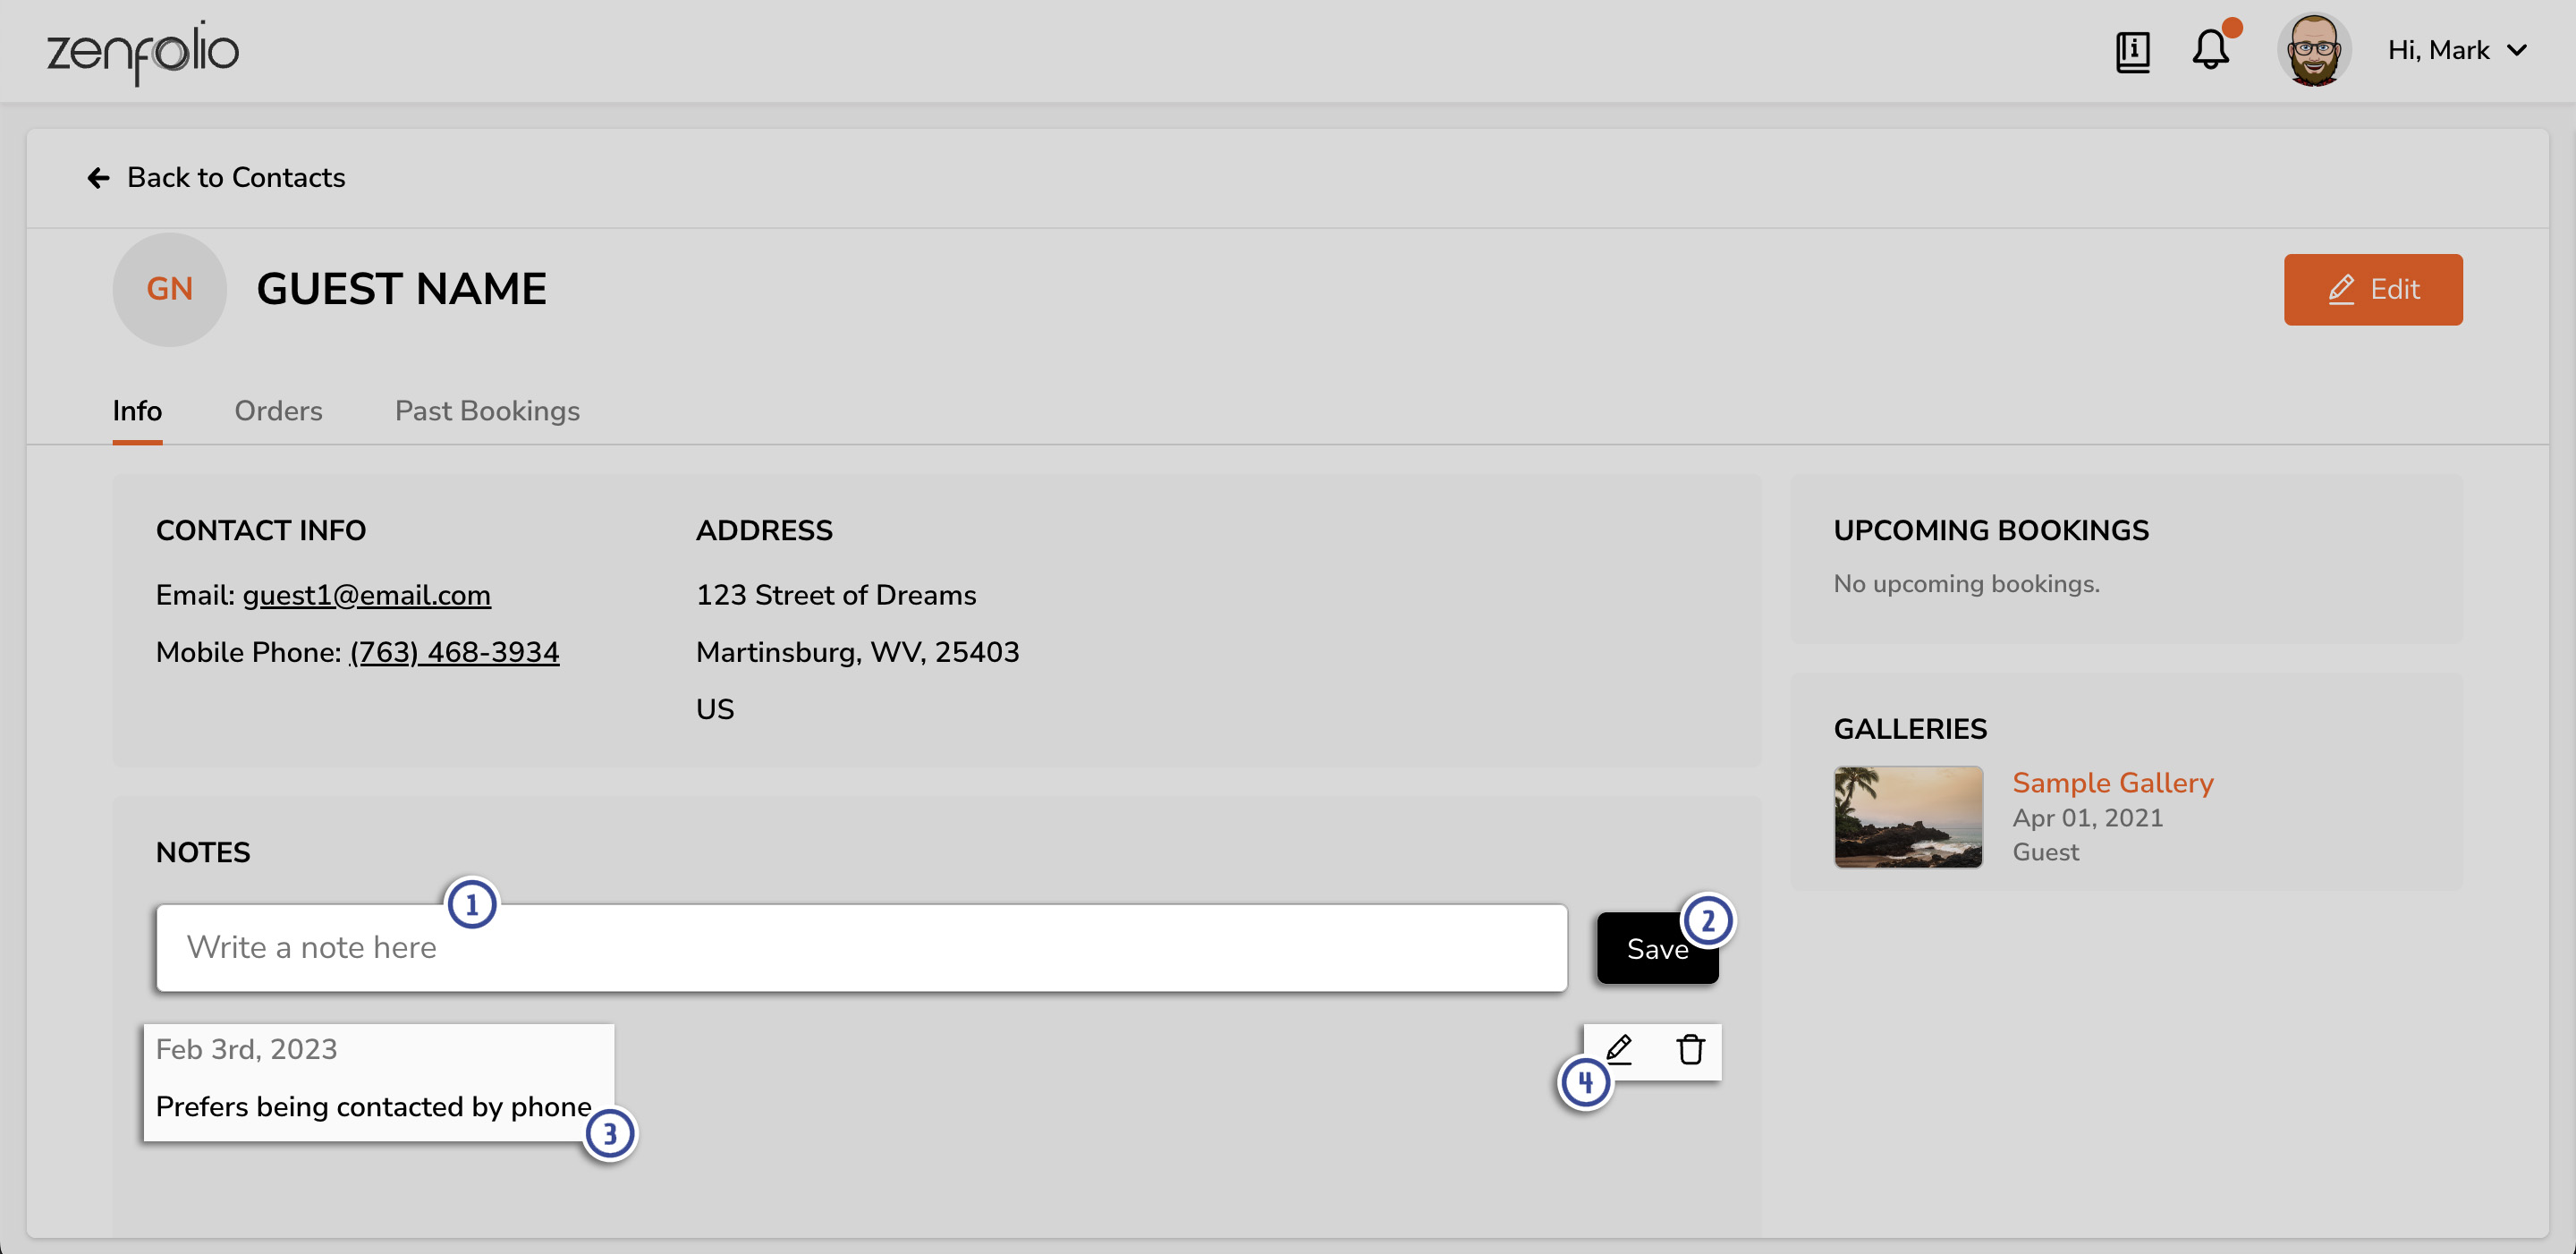2576x1254 pixels.
Task: Click the Save button for notes
Action: coord(1656,946)
